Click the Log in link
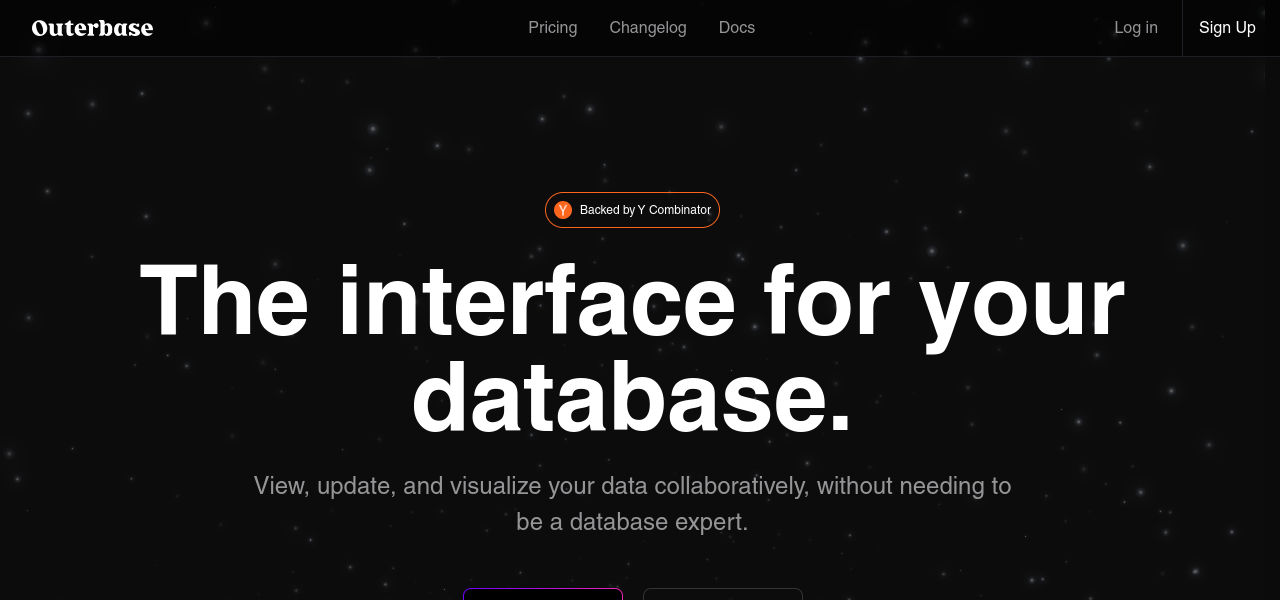This screenshot has height=600, width=1280. pos(1135,28)
